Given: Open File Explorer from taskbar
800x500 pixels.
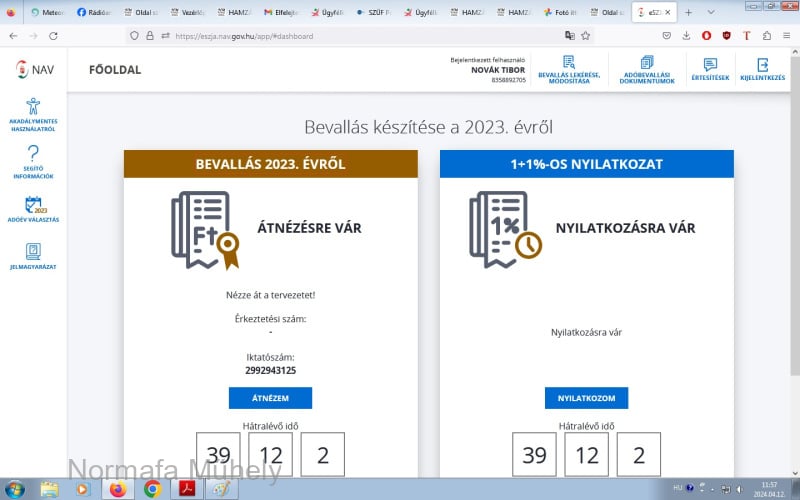Looking at the screenshot, I should tap(49, 489).
